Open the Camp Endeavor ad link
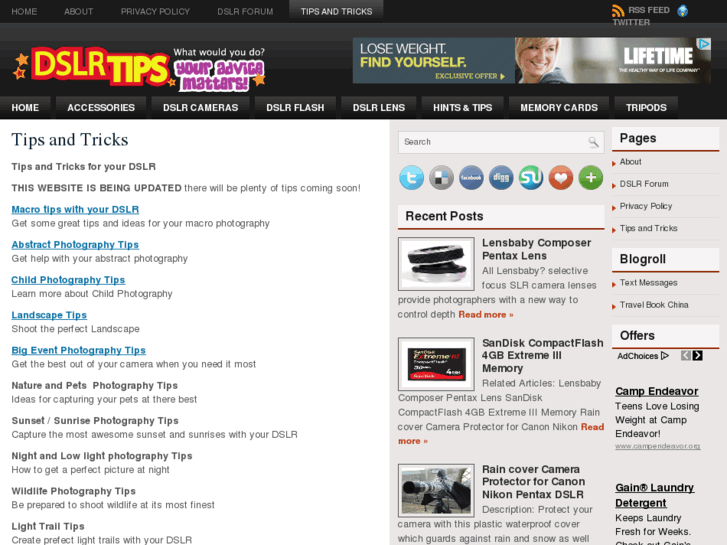The image size is (727, 545). (x=657, y=391)
